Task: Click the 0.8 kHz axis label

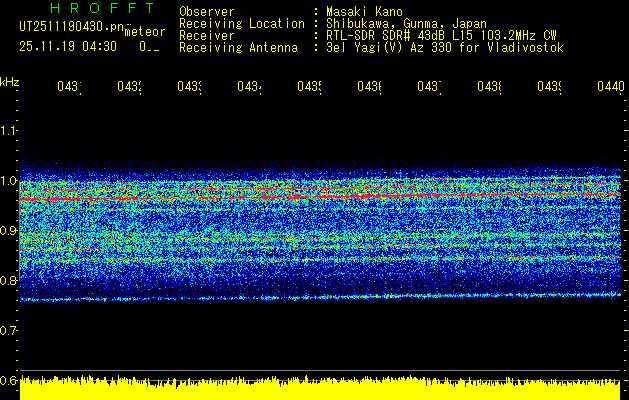Action: point(8,280)
